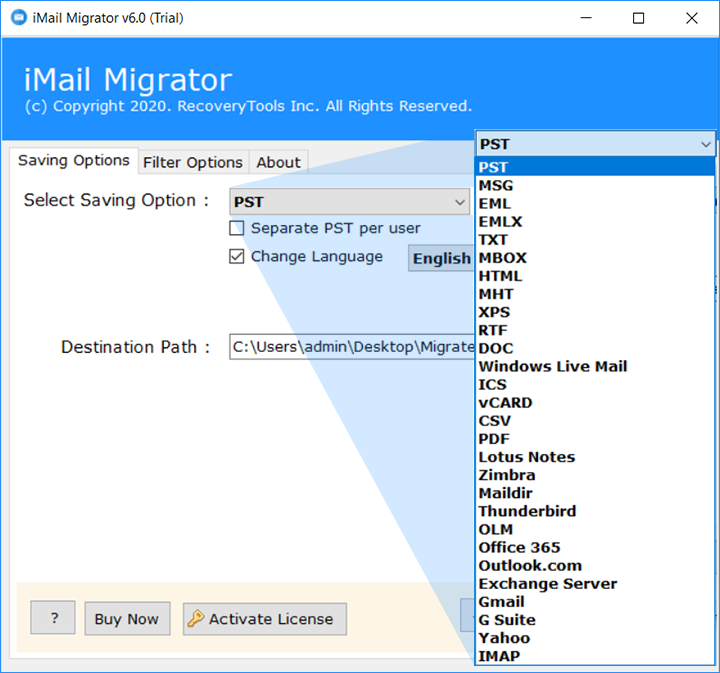720x673 pixels.
Task: Select PST from the format list
Action: pyautogui.click(x=595, y=167)
